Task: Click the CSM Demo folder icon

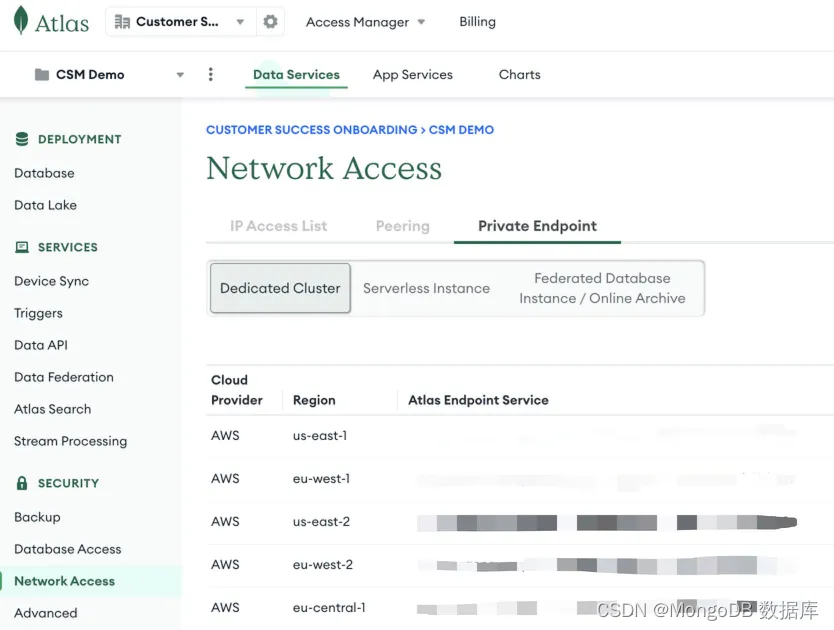Action: point(41,74)
